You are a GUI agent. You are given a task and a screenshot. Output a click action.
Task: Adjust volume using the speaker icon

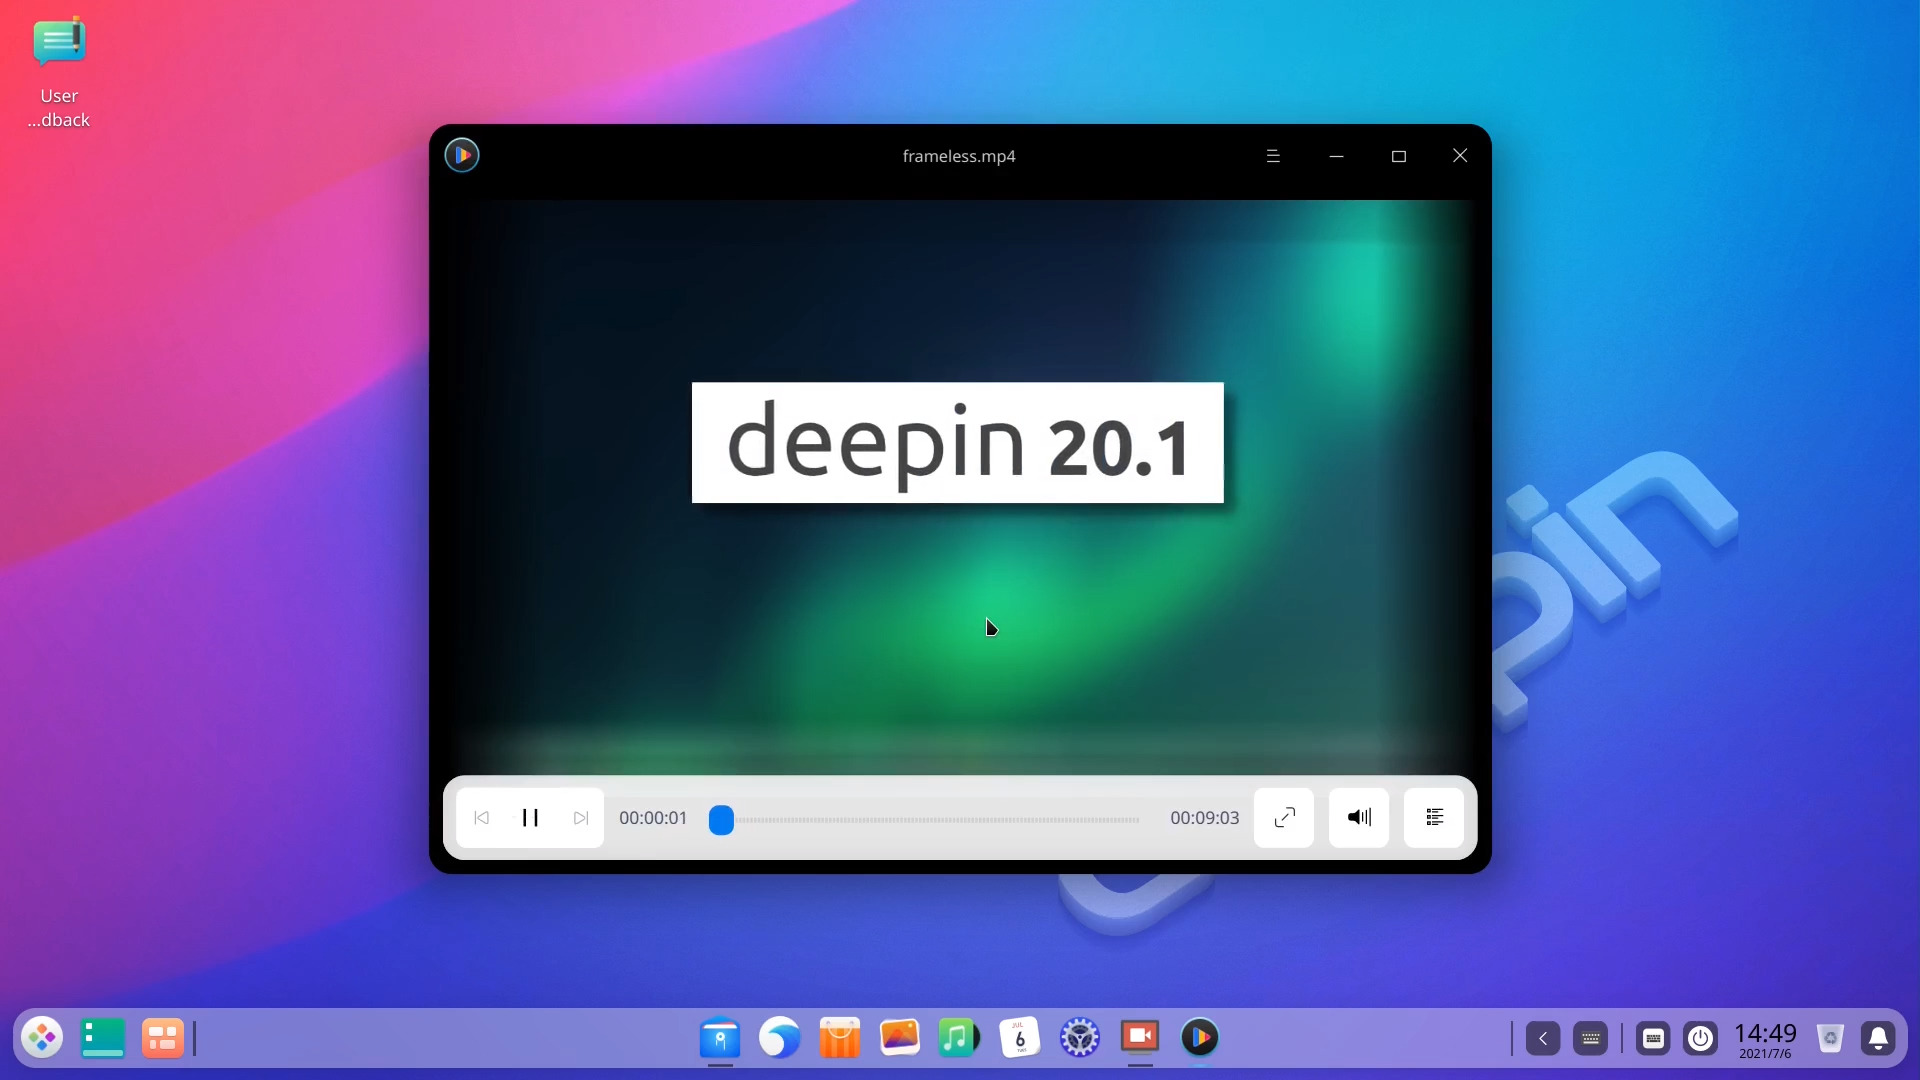tap(1358, 818)
